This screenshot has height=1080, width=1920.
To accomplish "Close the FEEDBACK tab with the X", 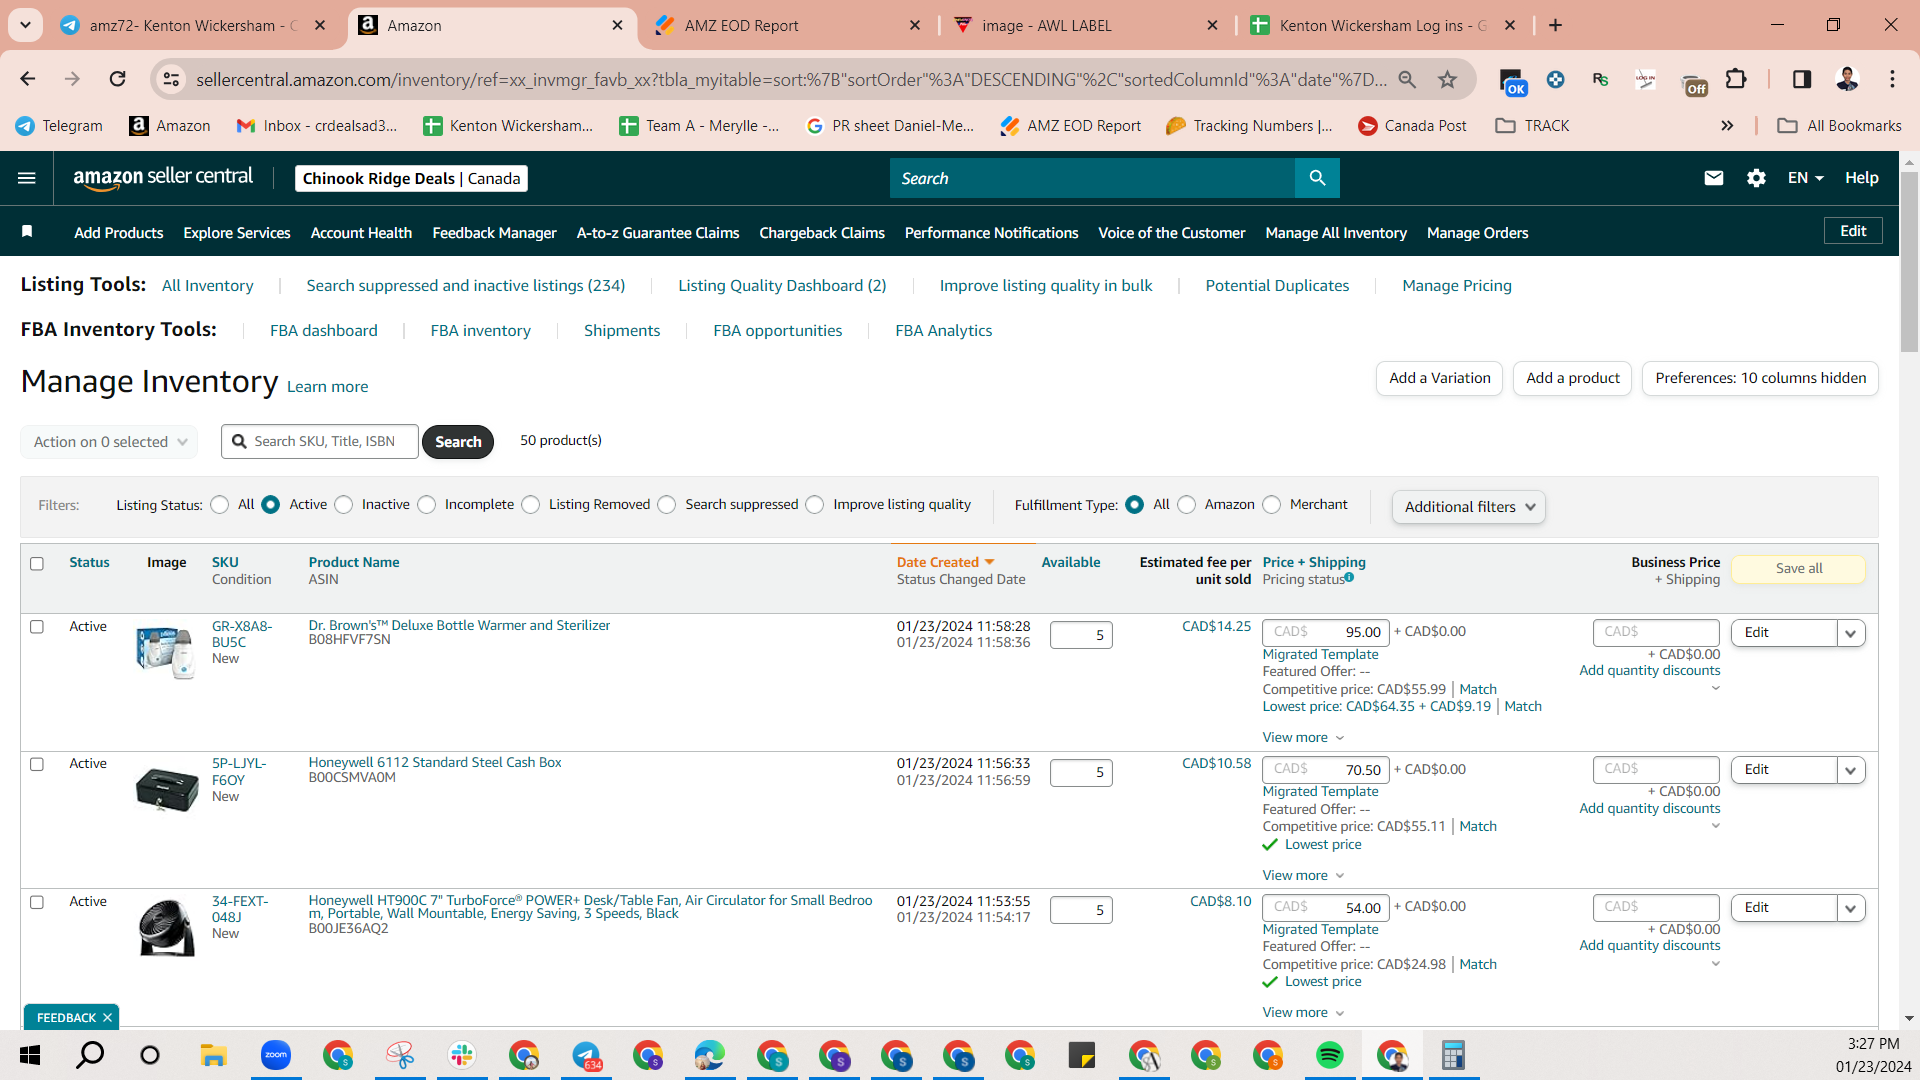I will click(107, 1018).
